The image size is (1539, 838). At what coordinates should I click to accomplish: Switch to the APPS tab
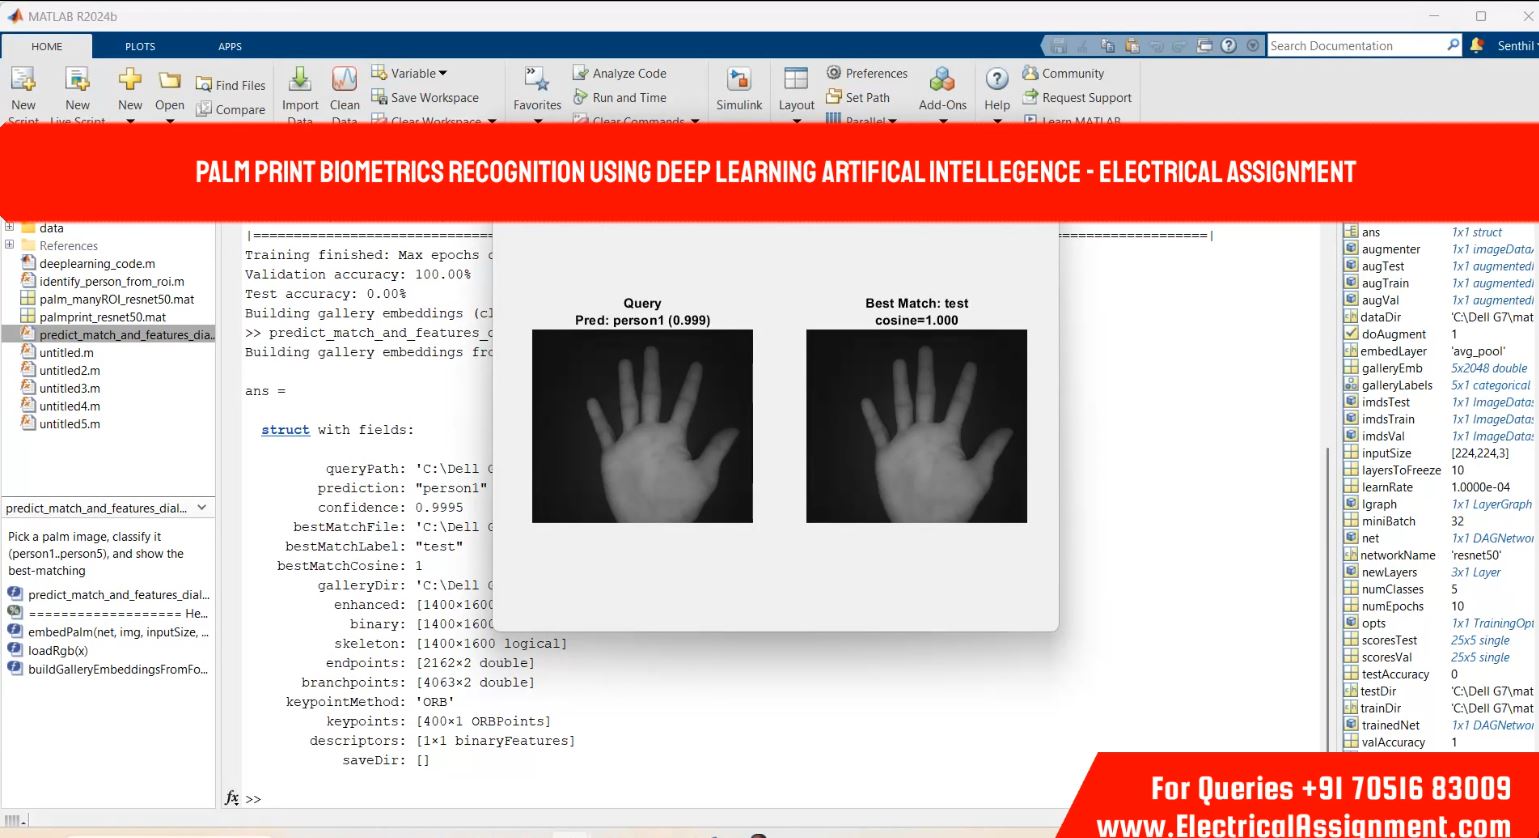click(x=230, y=46)
